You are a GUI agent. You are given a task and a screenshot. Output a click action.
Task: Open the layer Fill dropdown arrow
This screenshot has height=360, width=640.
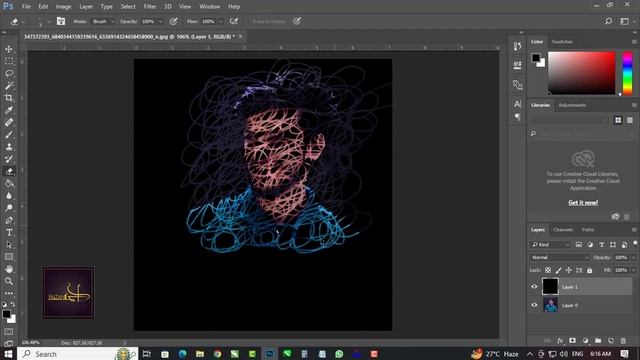point(633,270)
